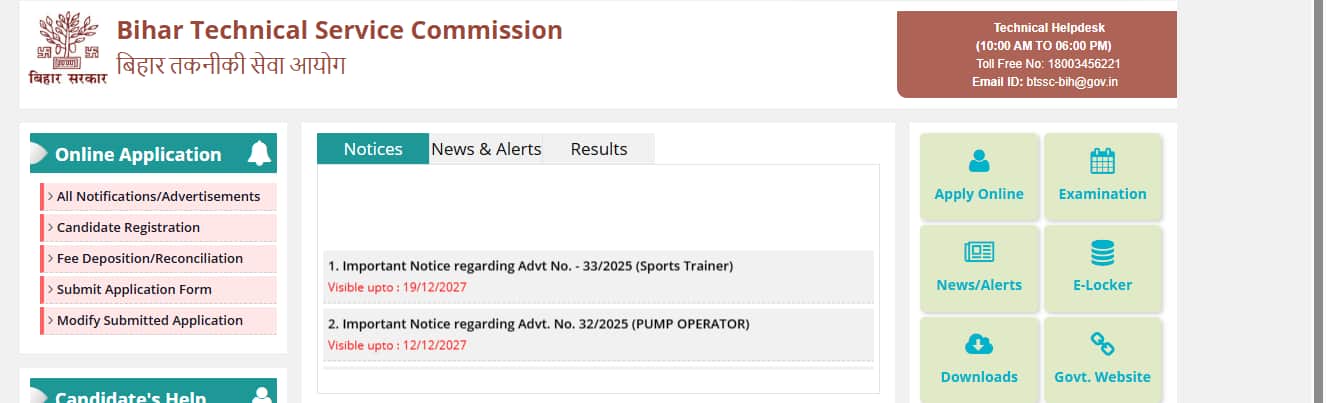Click the Examination calendar icon
Image resolution: width=1326 pixels, height=403 pixels.
1102,161
